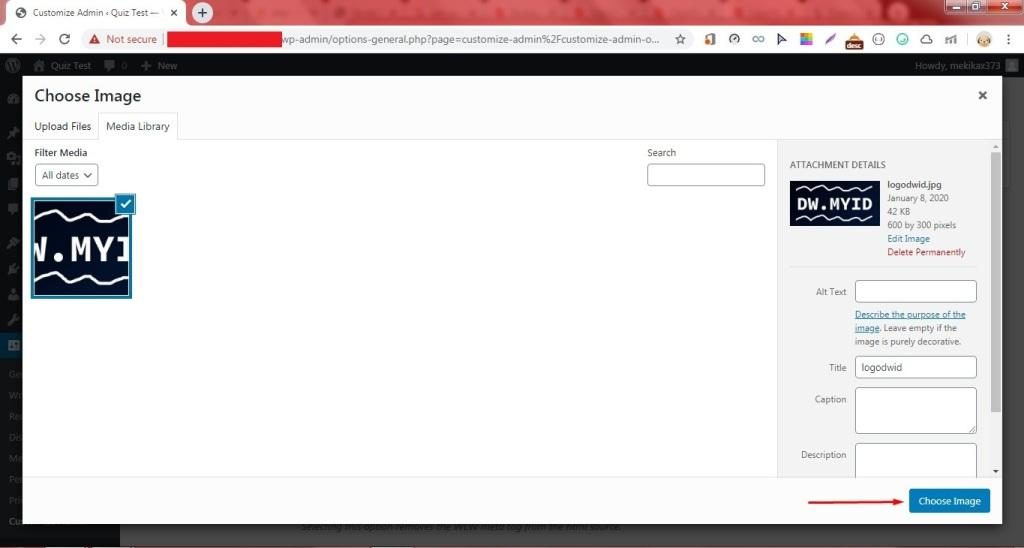Click the scrollbar down arrow in details panel
The image size is (1024, 548).
point(995,471)
